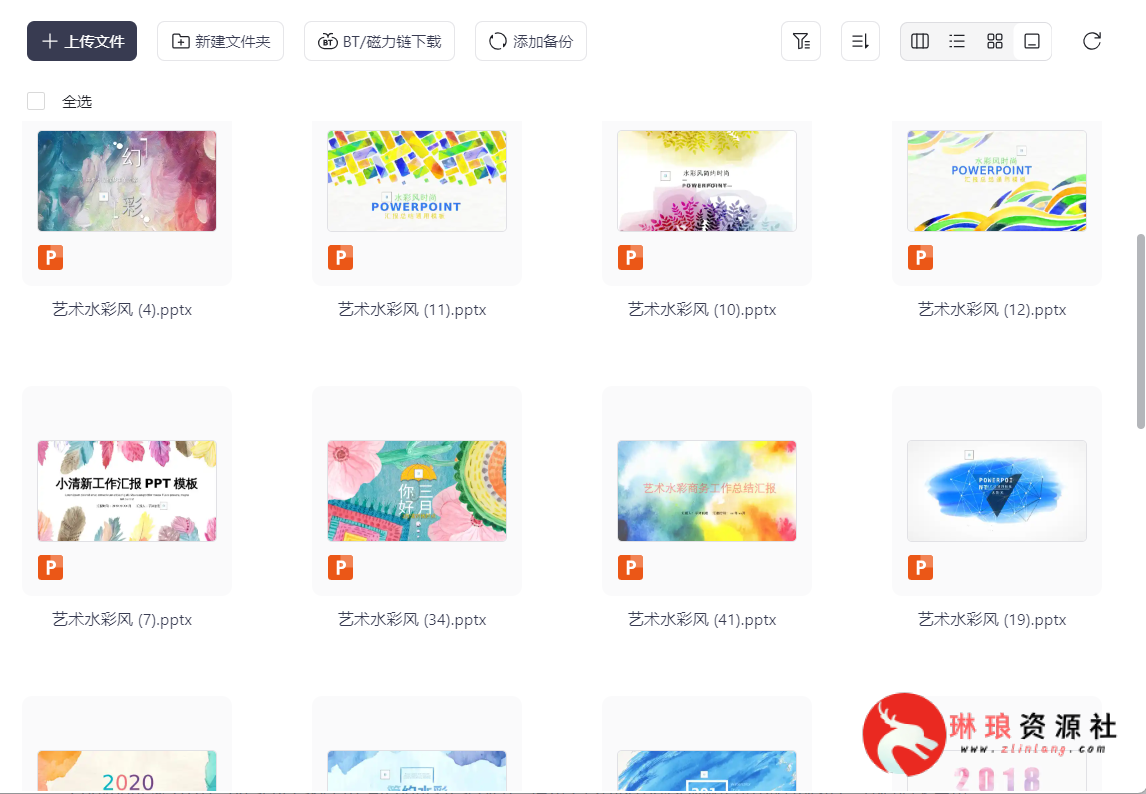
Task: Select file name 艺术水彩风 (12).pptx
Action: [x=992, y=309]
